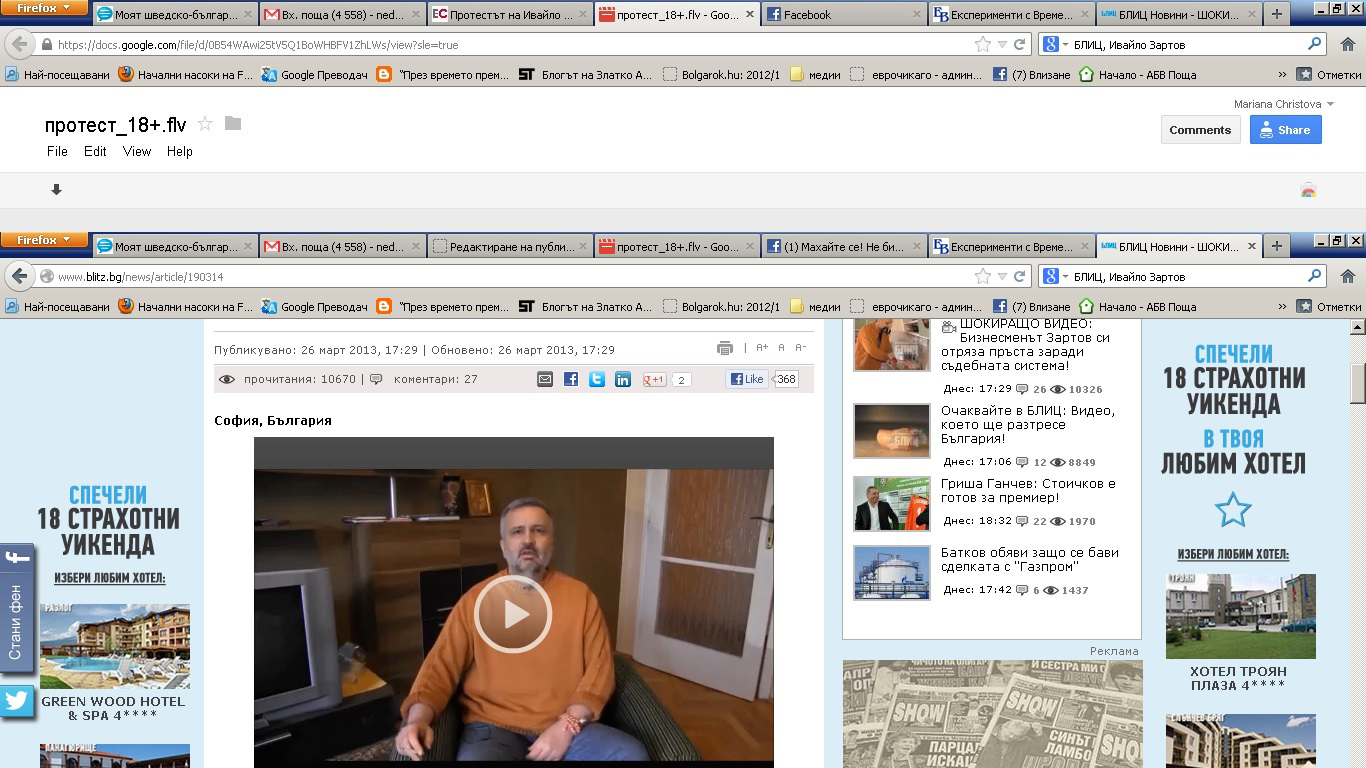Open the File menu in Google Drive
1366x768 pixels.
[x=57, y=152]
